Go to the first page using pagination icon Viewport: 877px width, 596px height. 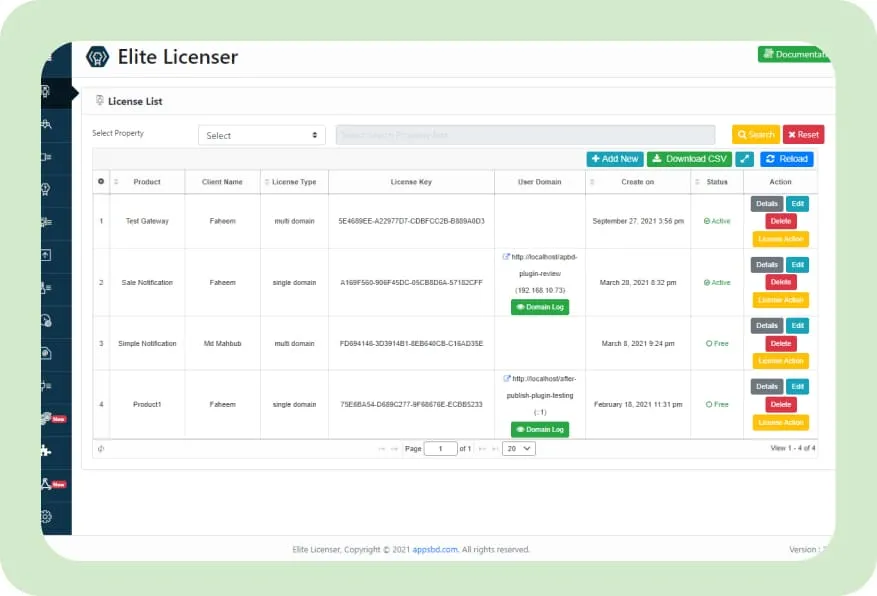pos(381,449)
